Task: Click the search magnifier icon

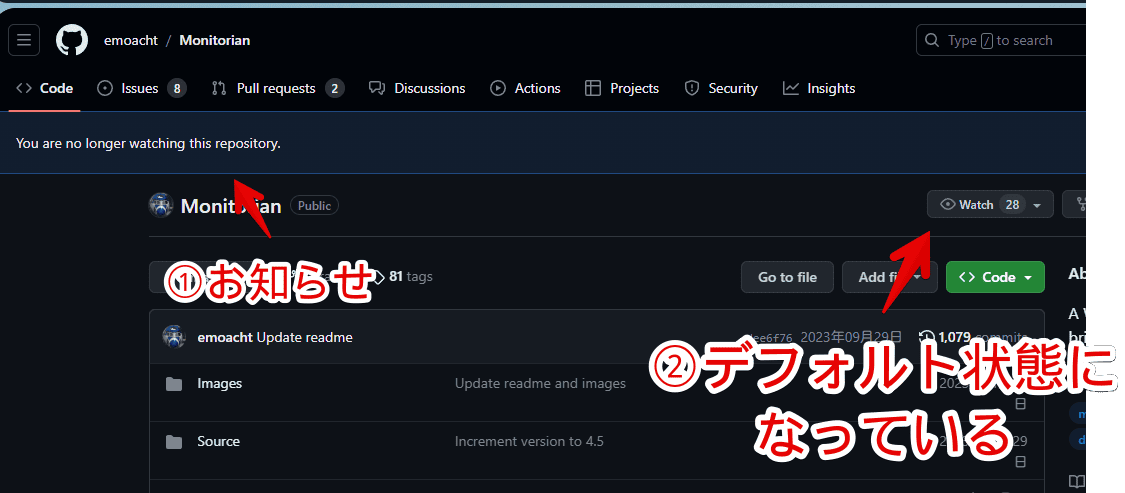Action: point(932,40)
